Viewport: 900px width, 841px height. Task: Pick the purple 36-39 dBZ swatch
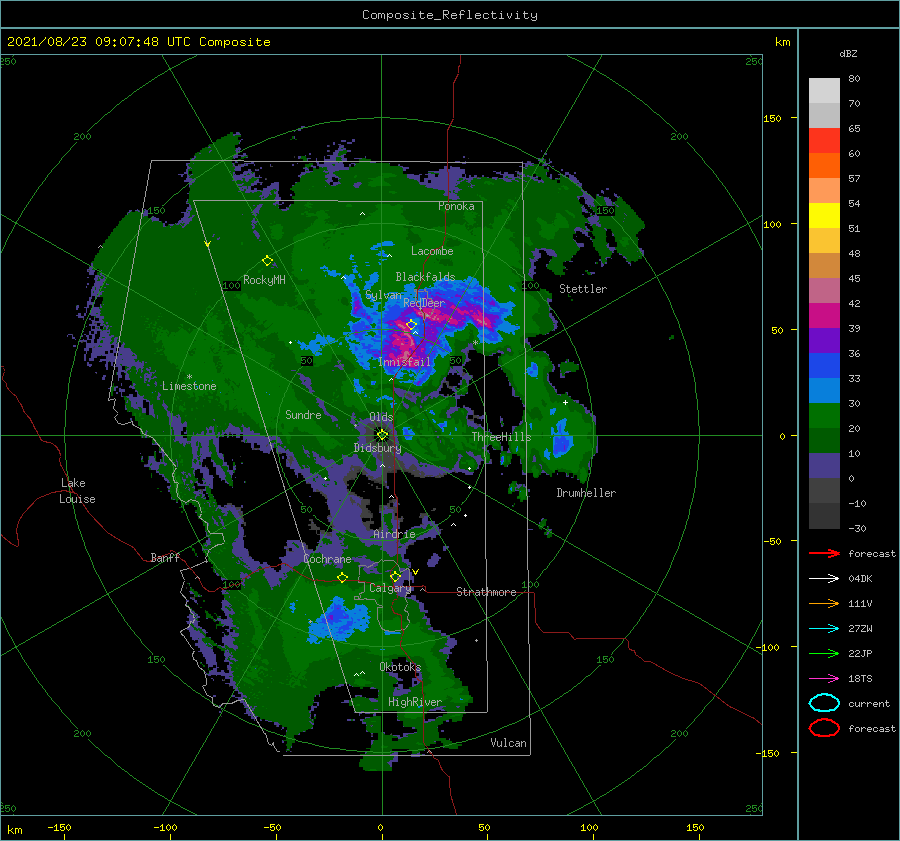(824, 340)
